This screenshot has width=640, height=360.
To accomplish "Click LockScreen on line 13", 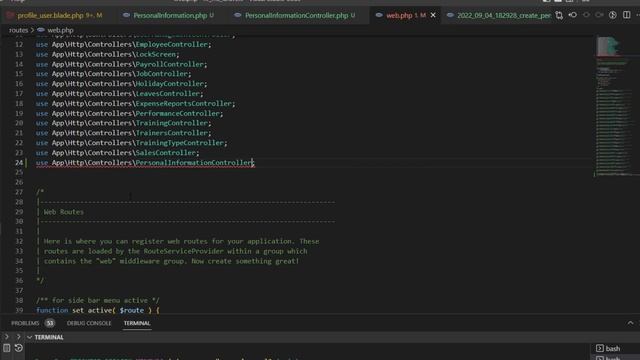I will [x=156, y=54].
